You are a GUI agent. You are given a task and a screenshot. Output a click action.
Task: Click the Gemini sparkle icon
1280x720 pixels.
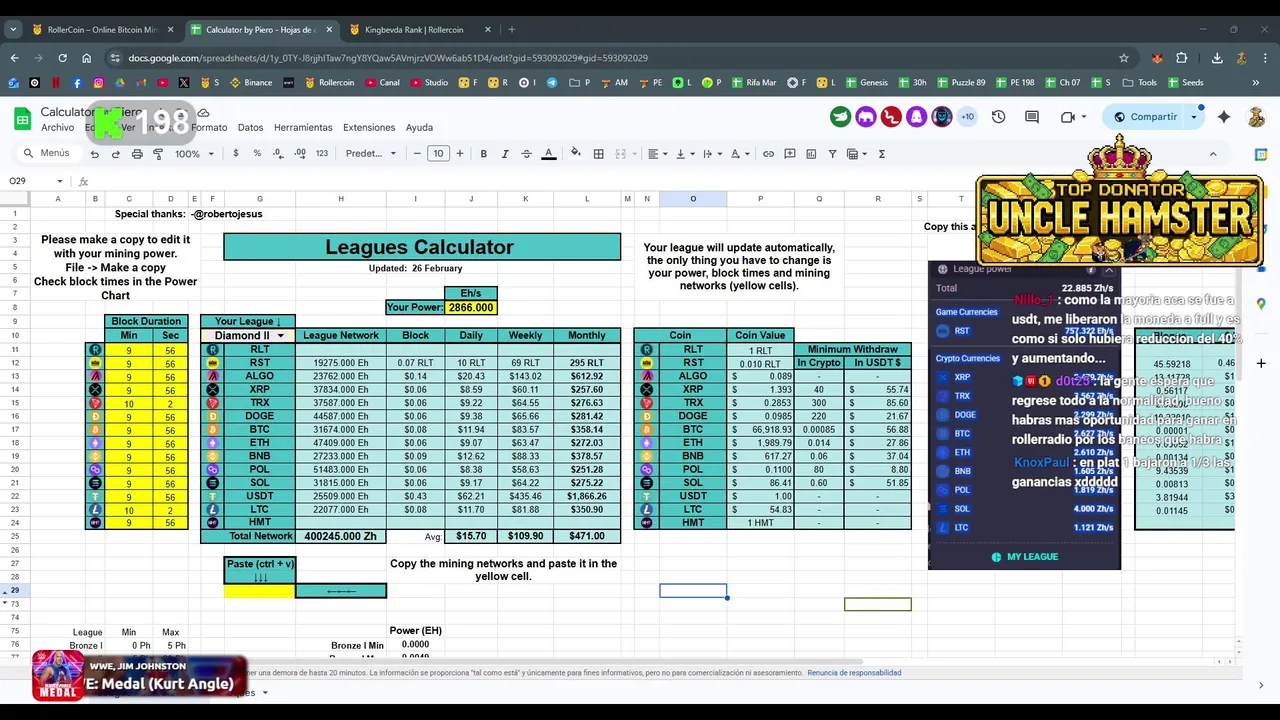[1224, 117]
